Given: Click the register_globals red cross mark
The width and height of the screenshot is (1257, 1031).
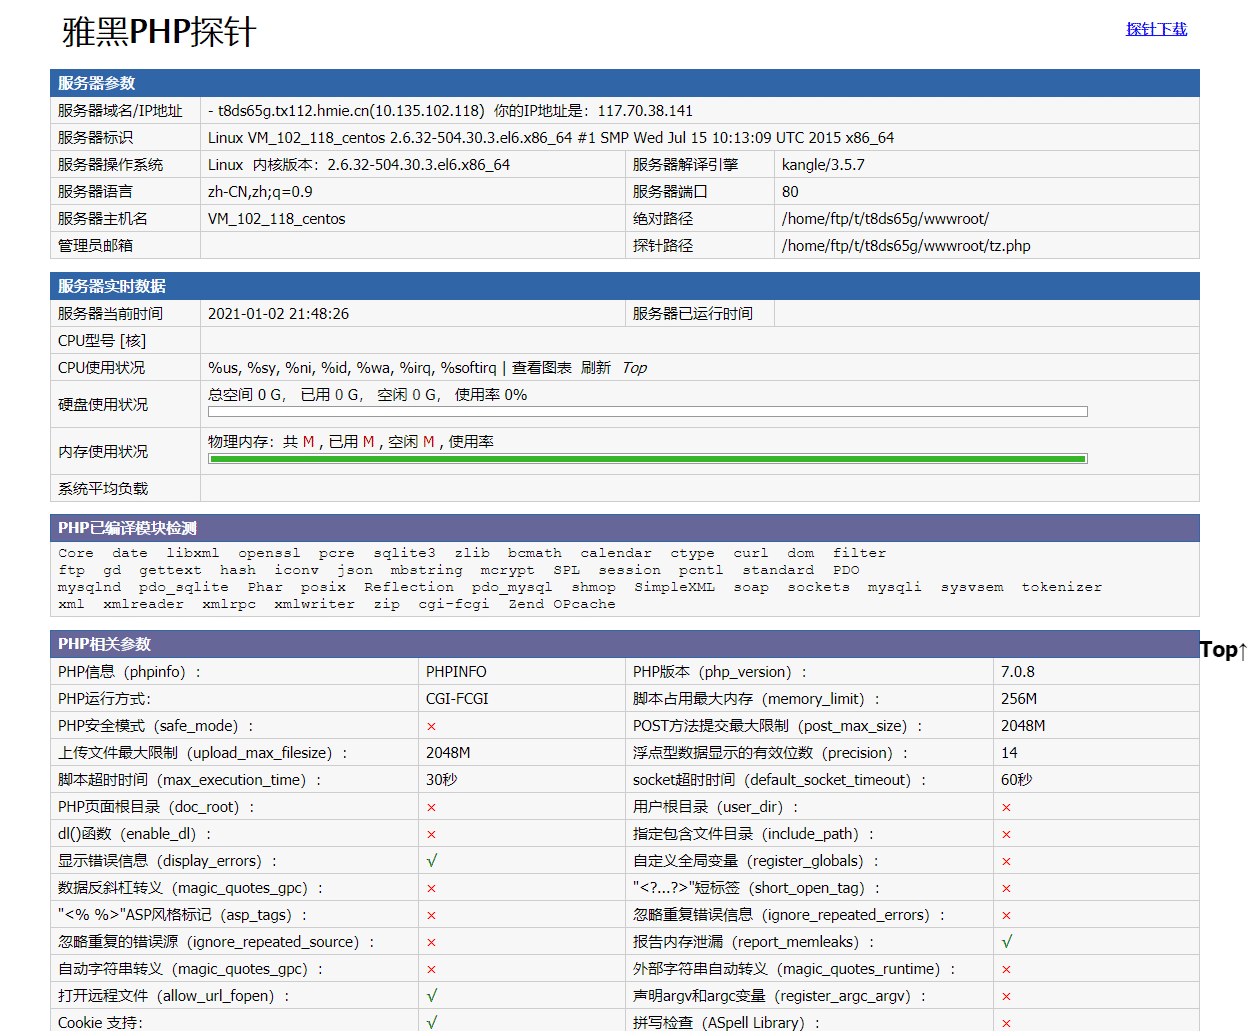Looking at the screenshot, I should point(1006,861).
